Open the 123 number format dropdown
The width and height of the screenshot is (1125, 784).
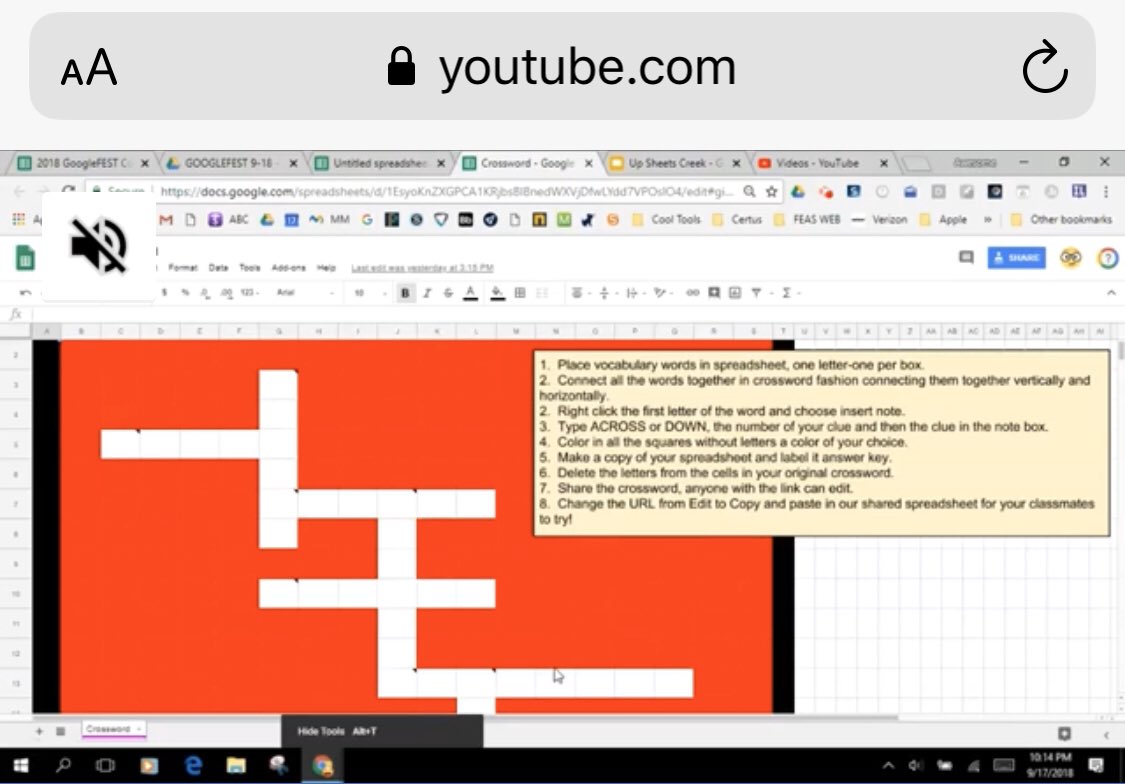[x=250, y=293]
